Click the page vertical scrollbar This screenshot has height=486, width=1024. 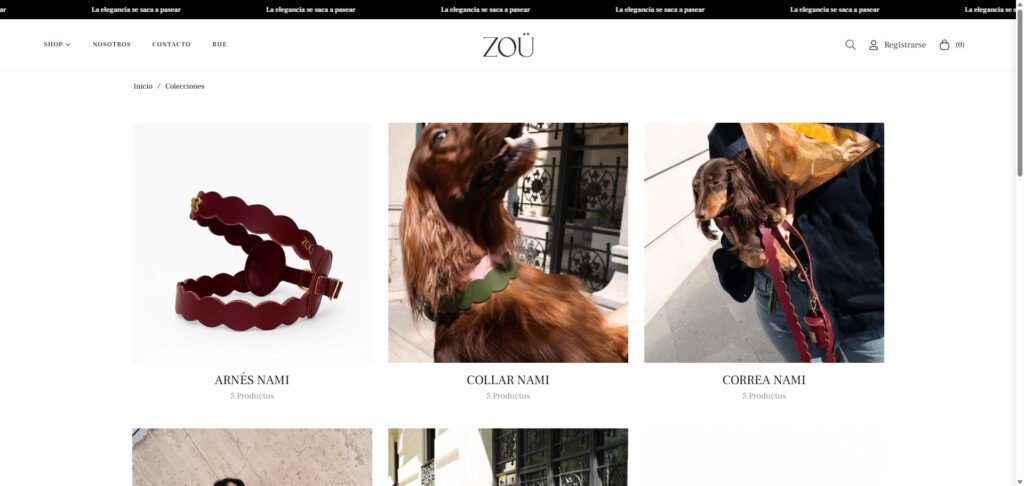[1019, 243]
